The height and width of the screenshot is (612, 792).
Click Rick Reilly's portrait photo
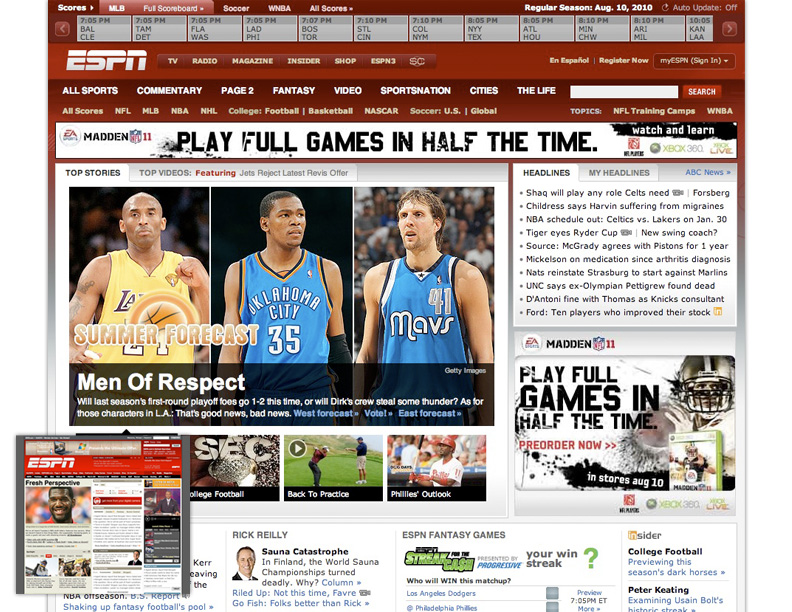tap(244, 563)
